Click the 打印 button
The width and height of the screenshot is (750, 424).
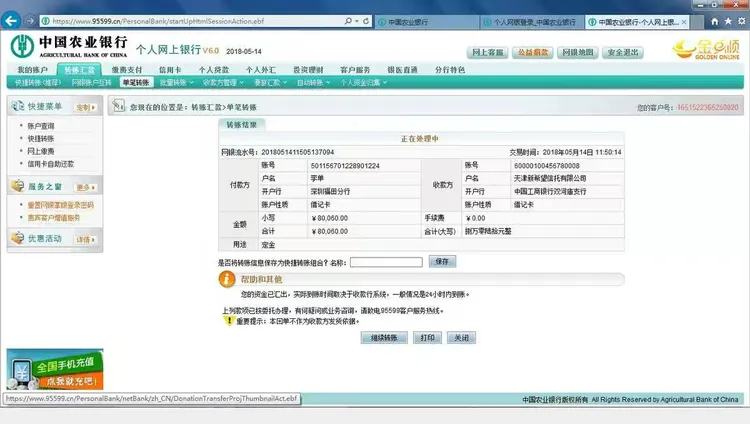click(x=427, y=338)
